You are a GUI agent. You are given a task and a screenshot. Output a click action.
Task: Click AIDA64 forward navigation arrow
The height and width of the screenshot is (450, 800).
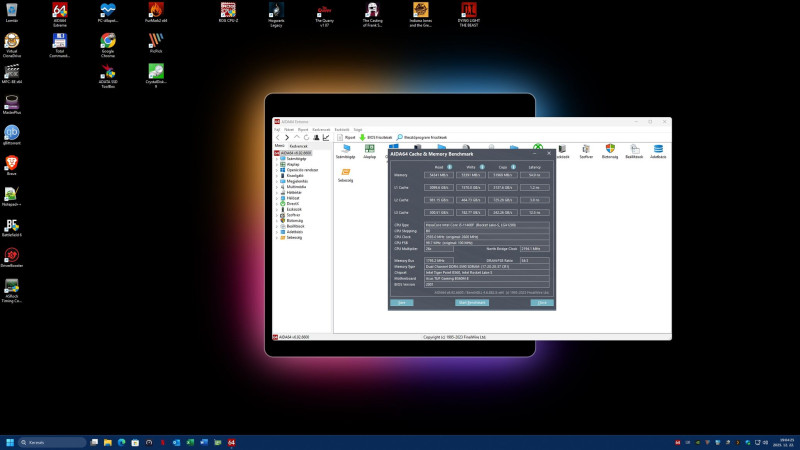(x=287, y=138)
